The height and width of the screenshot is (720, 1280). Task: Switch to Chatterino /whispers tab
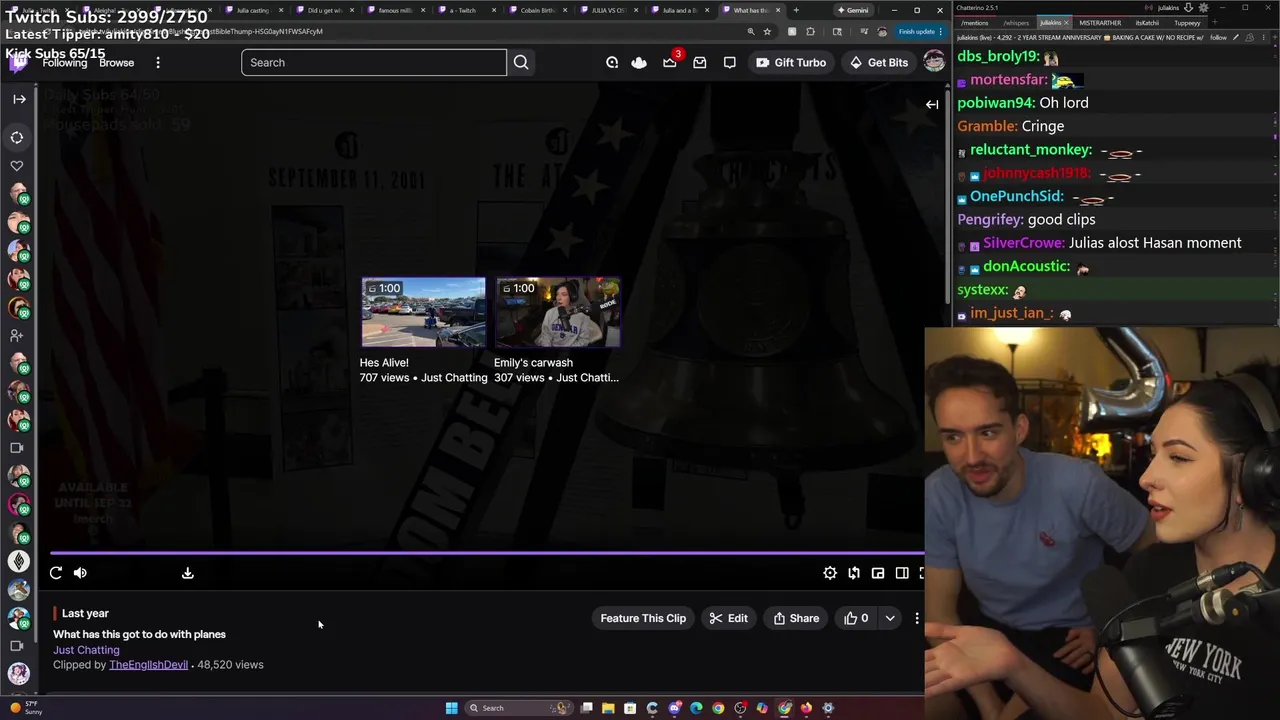pyautogui.click(x=1016, y=22)
